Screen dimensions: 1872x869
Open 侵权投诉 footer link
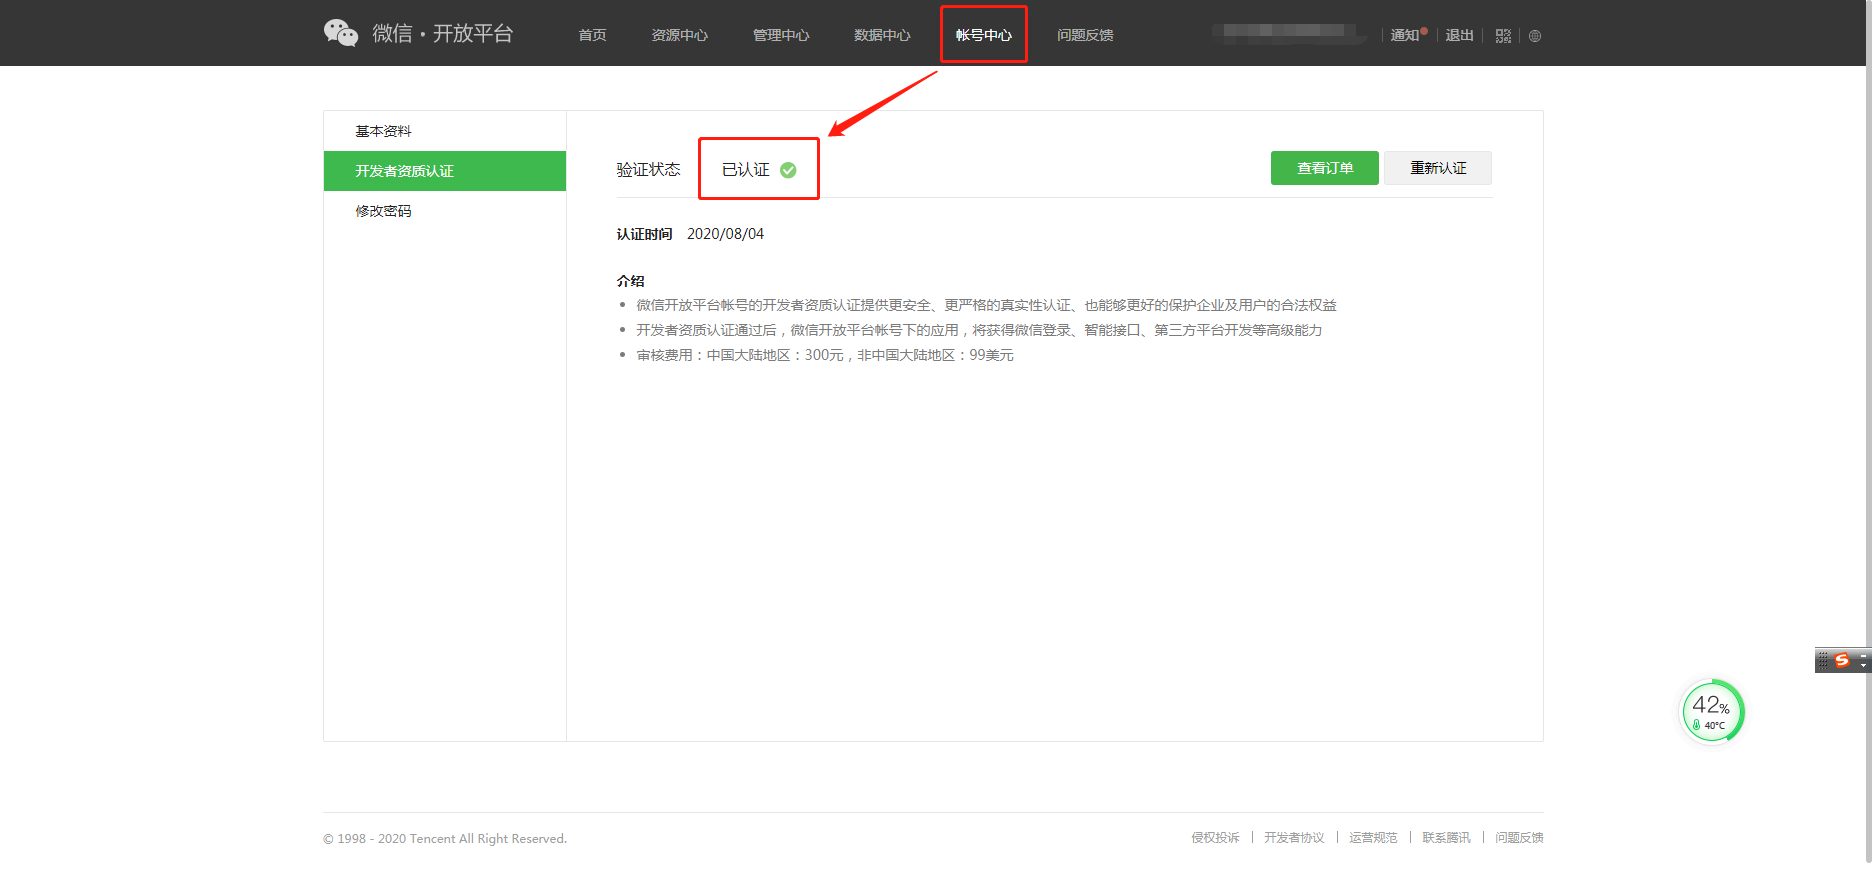1215,838
